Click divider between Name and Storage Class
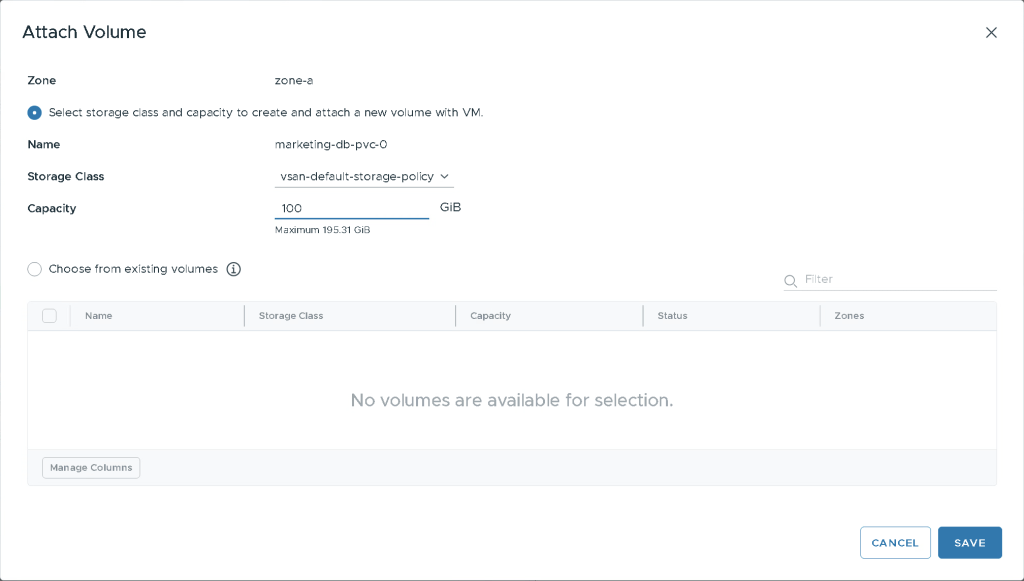Screen dimensions: 1024x581 (x=244, y=316)
